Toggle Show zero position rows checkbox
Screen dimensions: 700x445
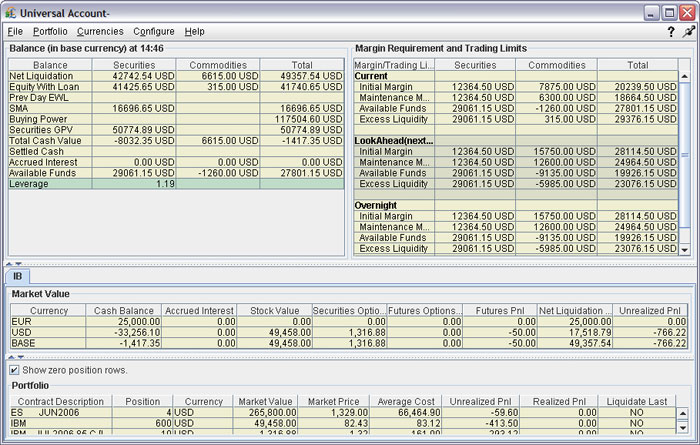coord(14,371)
